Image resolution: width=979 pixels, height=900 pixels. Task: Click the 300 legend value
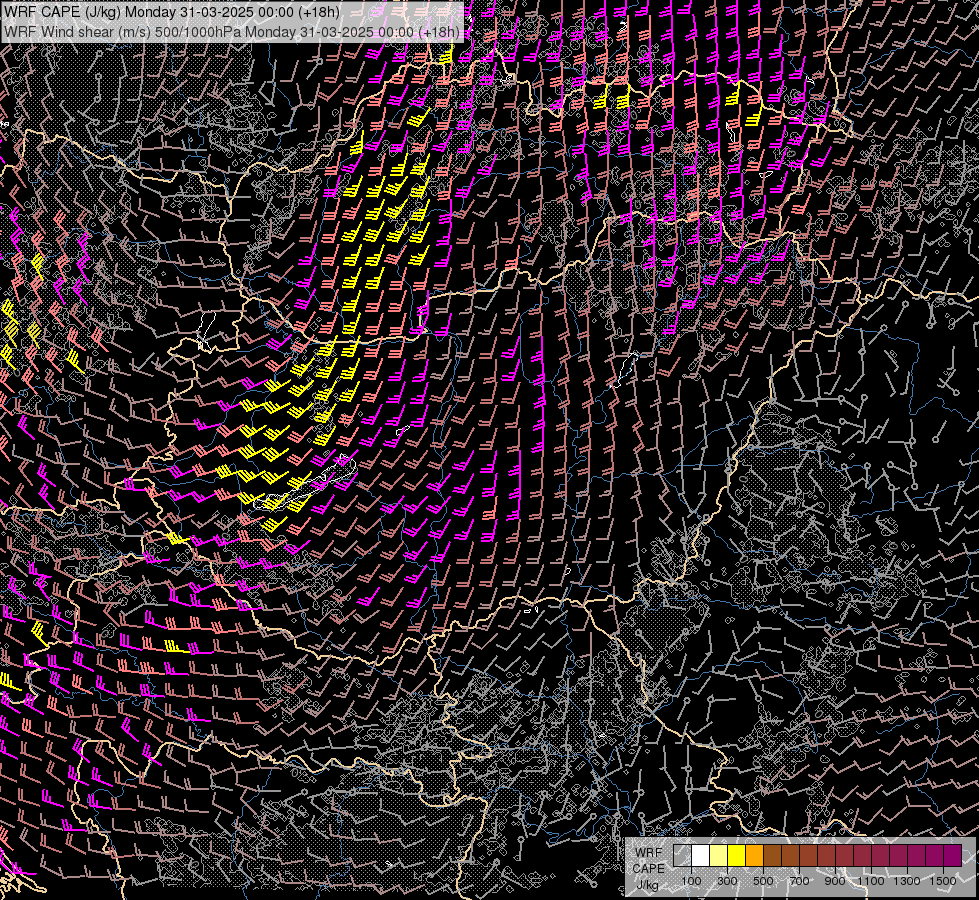point(727,881)
